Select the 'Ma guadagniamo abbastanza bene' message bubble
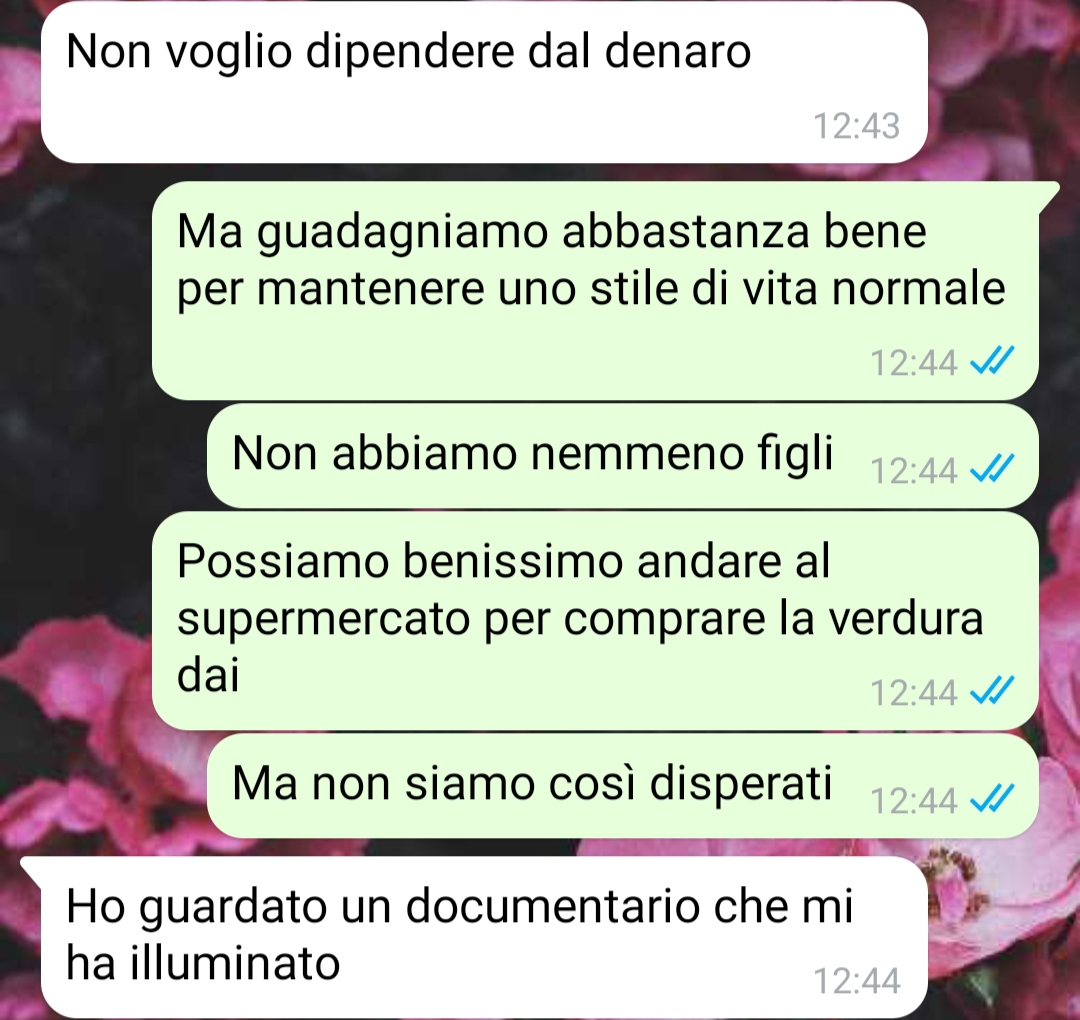The image size is (1080, 1020). [x=595, y=291]
